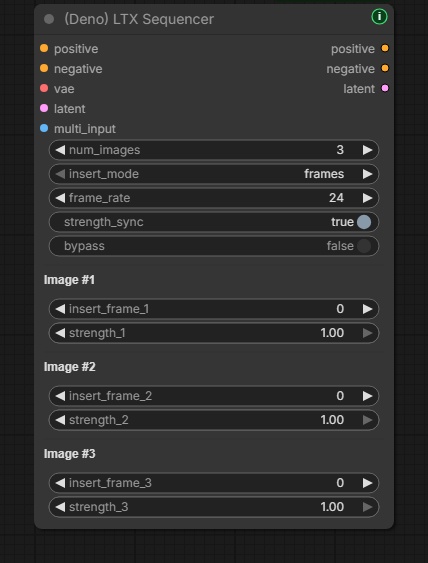Image resolution: width=428 pixels, height=563 pixels.
Task: Toggle the strength_sync switch off
Action: pos(364,222)
